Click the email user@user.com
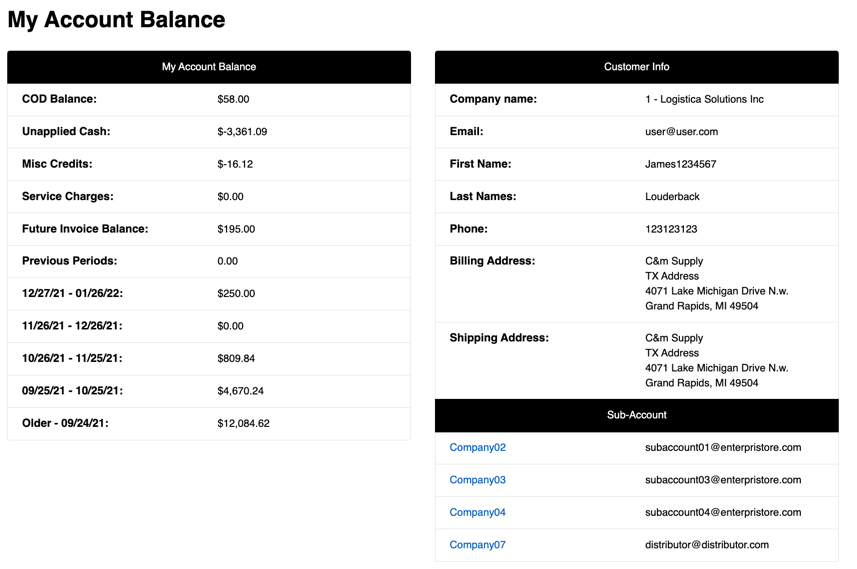The width and height of the screenshot is (857, 569). (x=682, y=131)
